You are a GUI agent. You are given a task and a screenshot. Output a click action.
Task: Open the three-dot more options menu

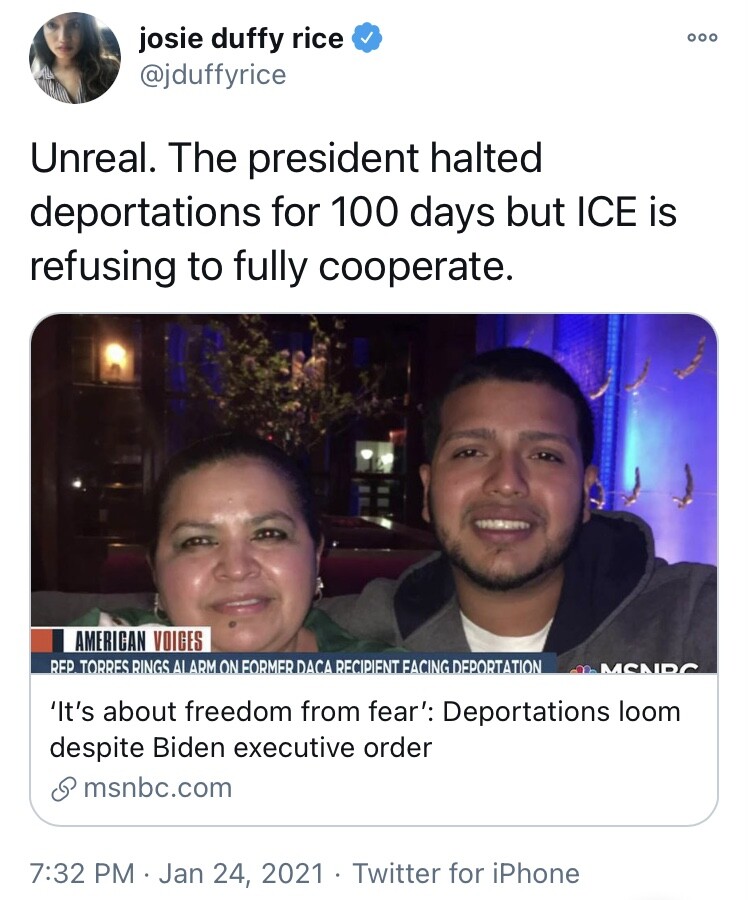tap(702, 38)
